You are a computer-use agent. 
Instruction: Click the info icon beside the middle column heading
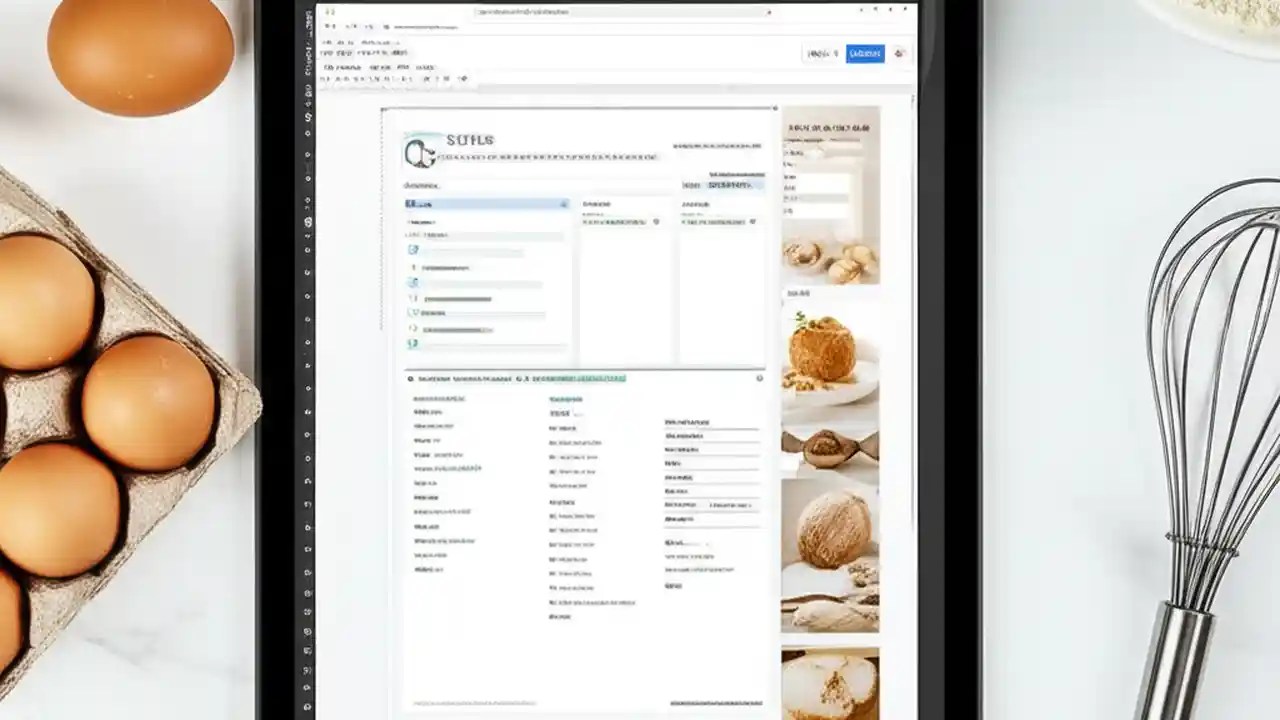tap(657, 220)
